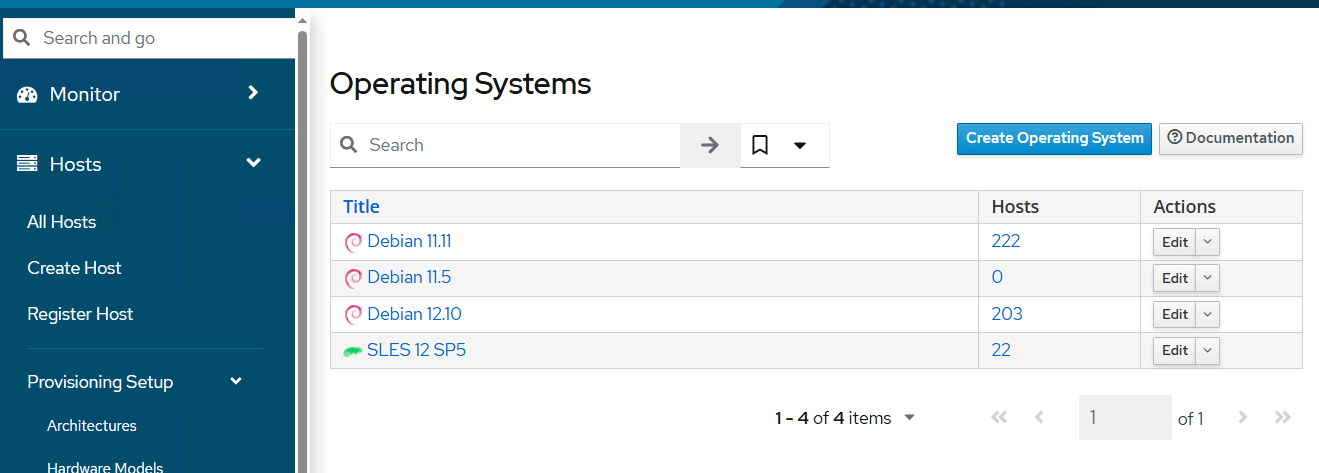
Task: Collapse the Hosts menu chevron
Action: [x=254, y=163]
